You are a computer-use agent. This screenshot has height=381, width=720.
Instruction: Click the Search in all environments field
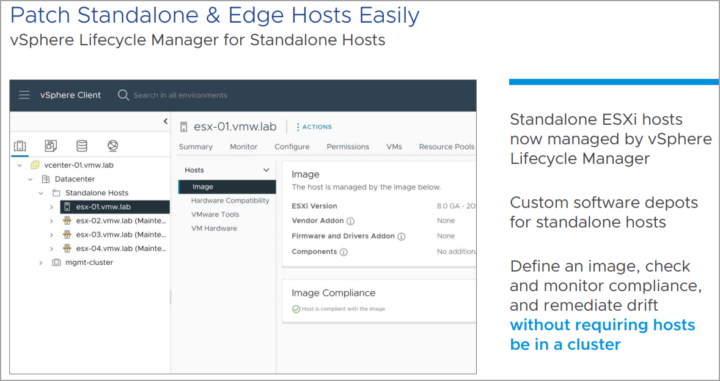pyautogui.click(x=180, y=95)
